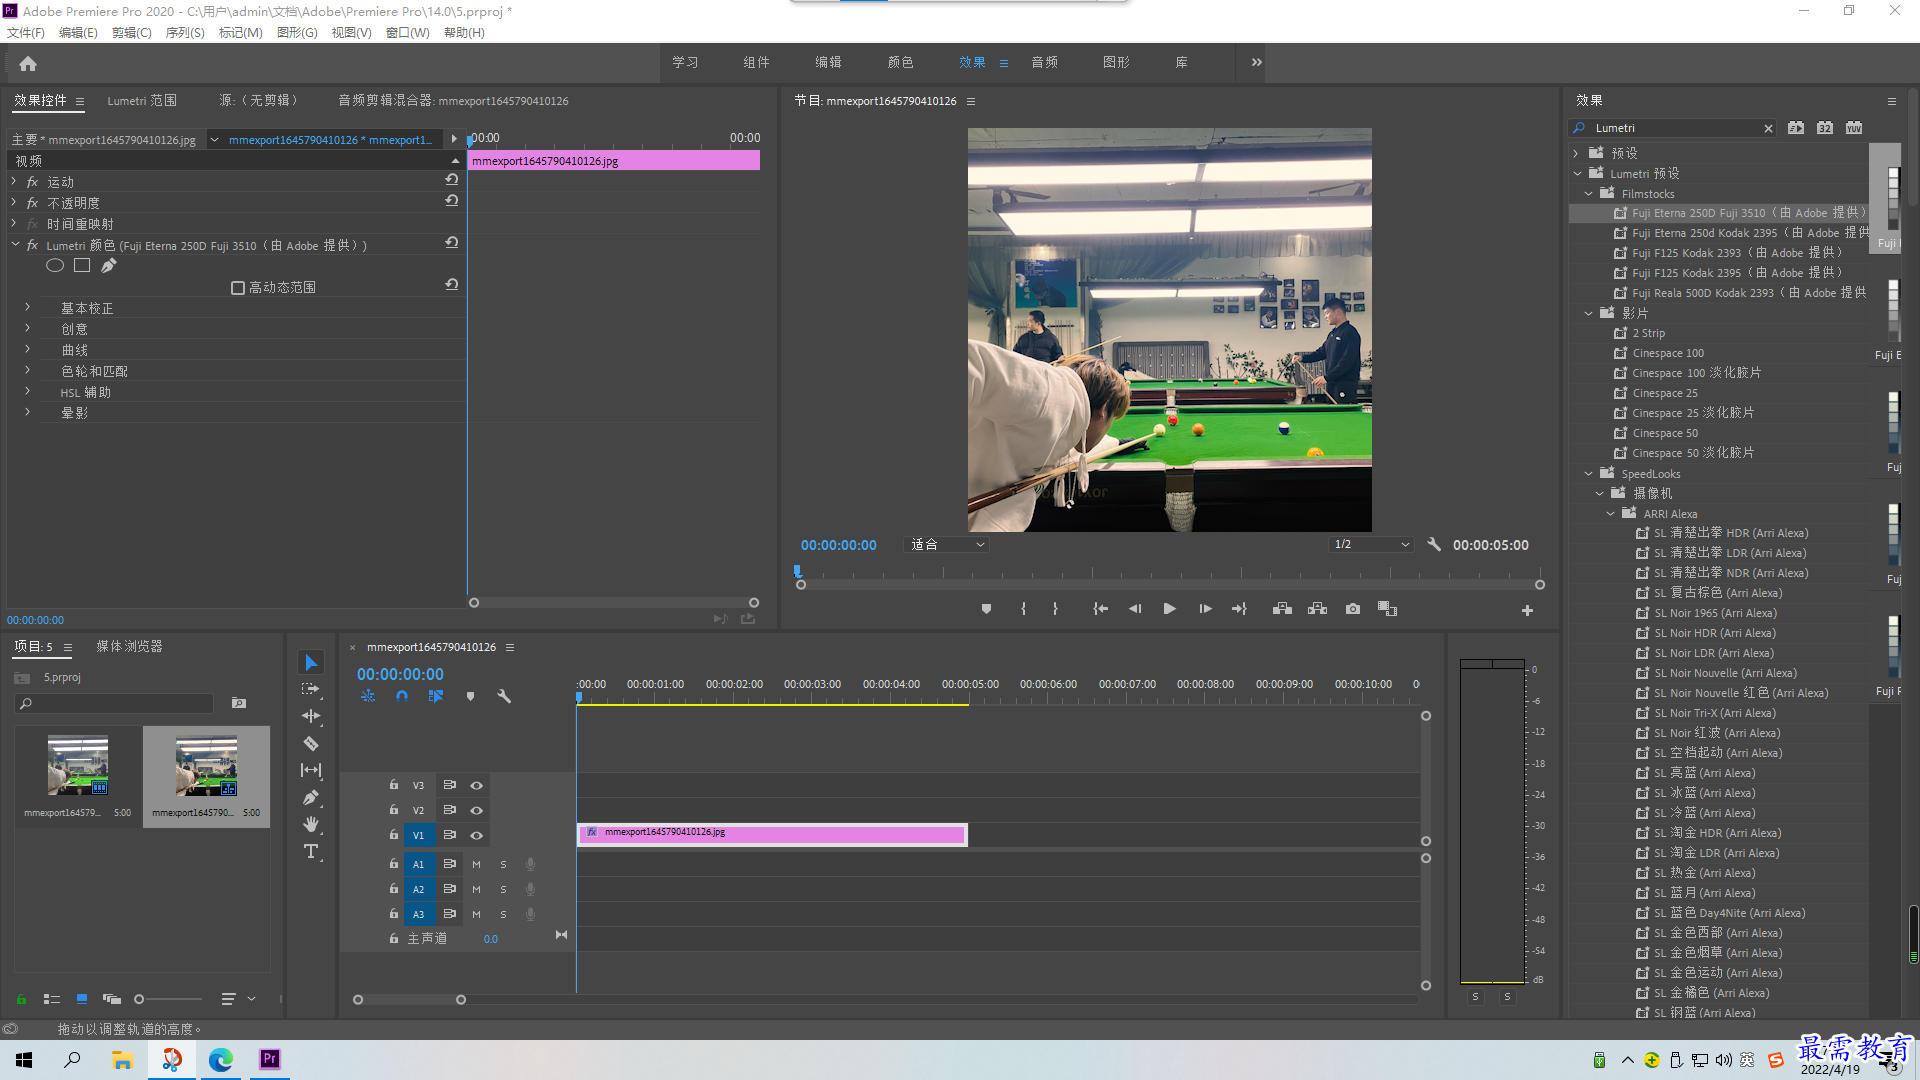Image resolution: width=1920 pixels, height=1080 pixels.
Task: Select the Pen tool in timeline toolbar
Action: pos(311,797)
